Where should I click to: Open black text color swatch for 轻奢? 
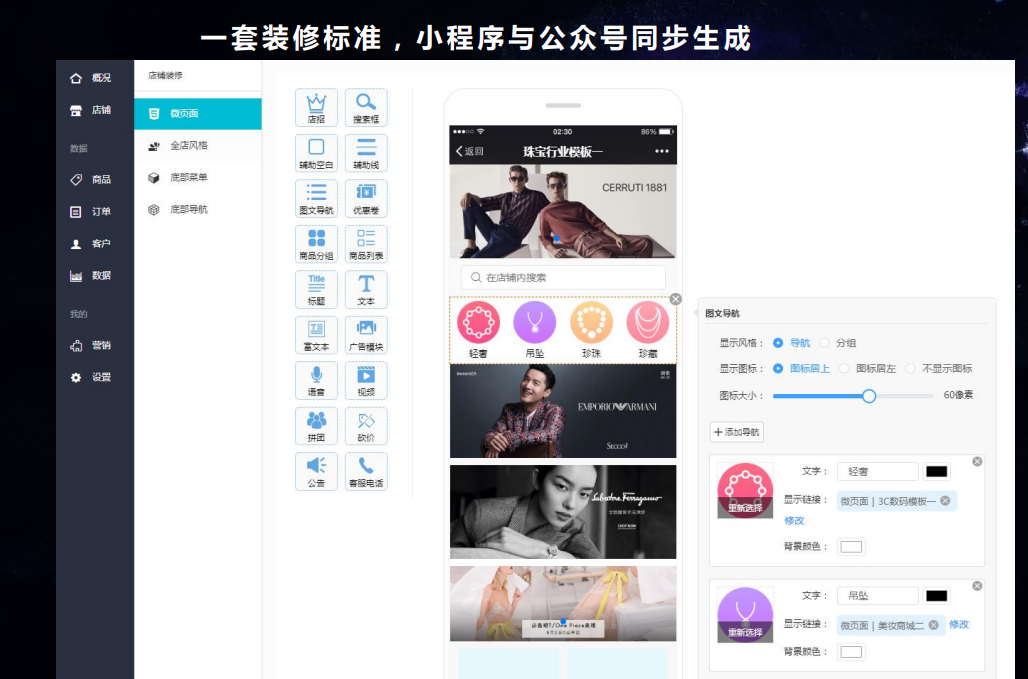pyautogui.click(x=936, y=471)
